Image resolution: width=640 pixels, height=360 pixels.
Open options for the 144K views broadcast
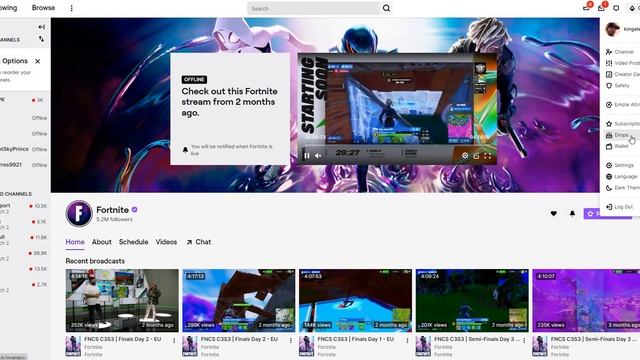click(407, 340)
